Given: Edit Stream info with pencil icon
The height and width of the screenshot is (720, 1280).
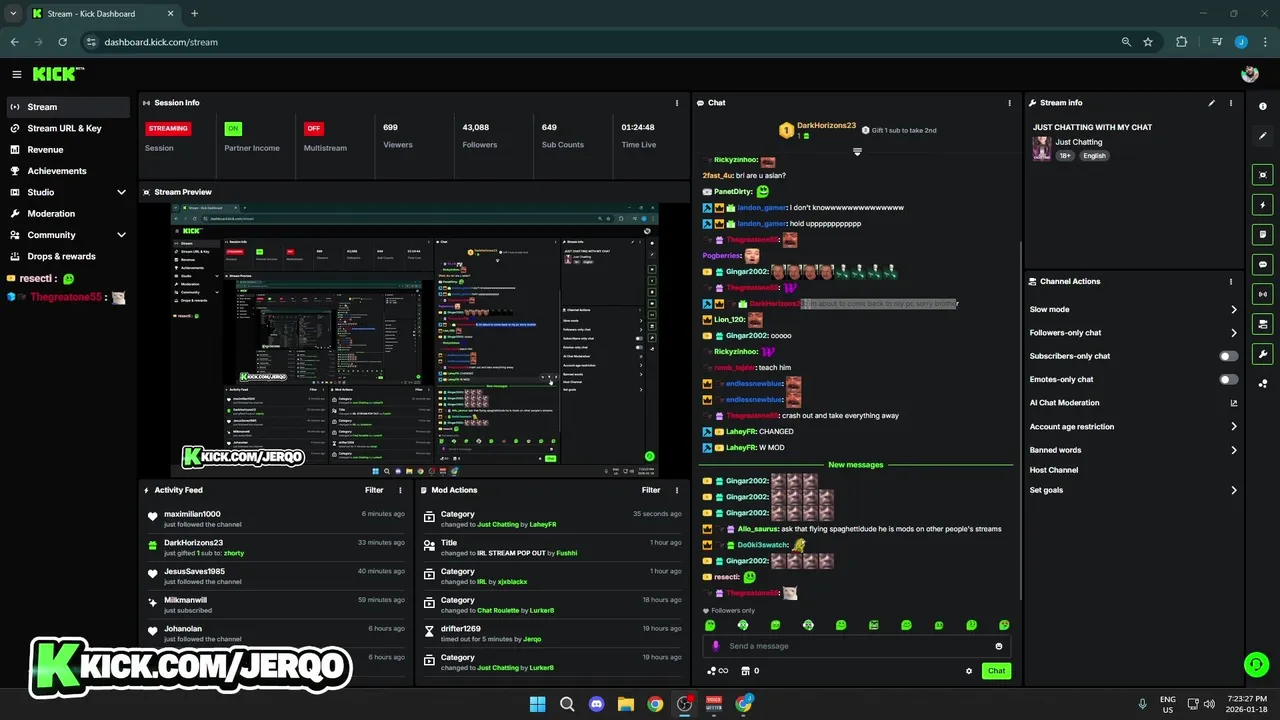Looking at the screenshot, I should click(x=1212, y=103).
